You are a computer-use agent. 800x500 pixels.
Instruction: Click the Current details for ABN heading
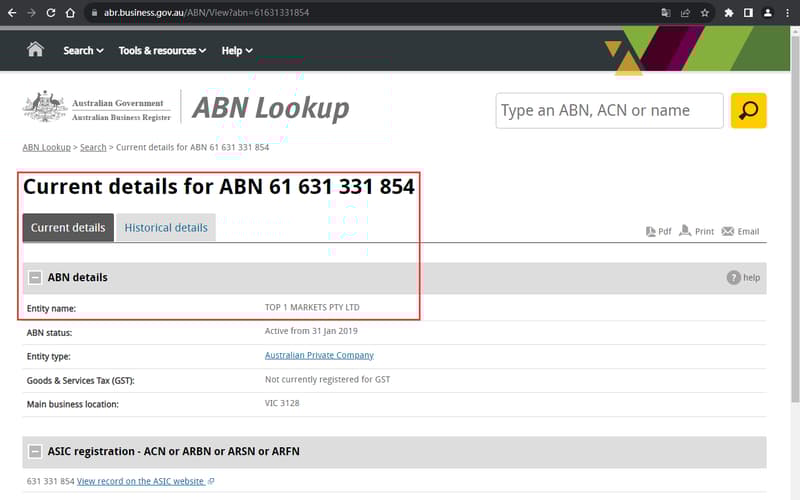tap(219, 187)
